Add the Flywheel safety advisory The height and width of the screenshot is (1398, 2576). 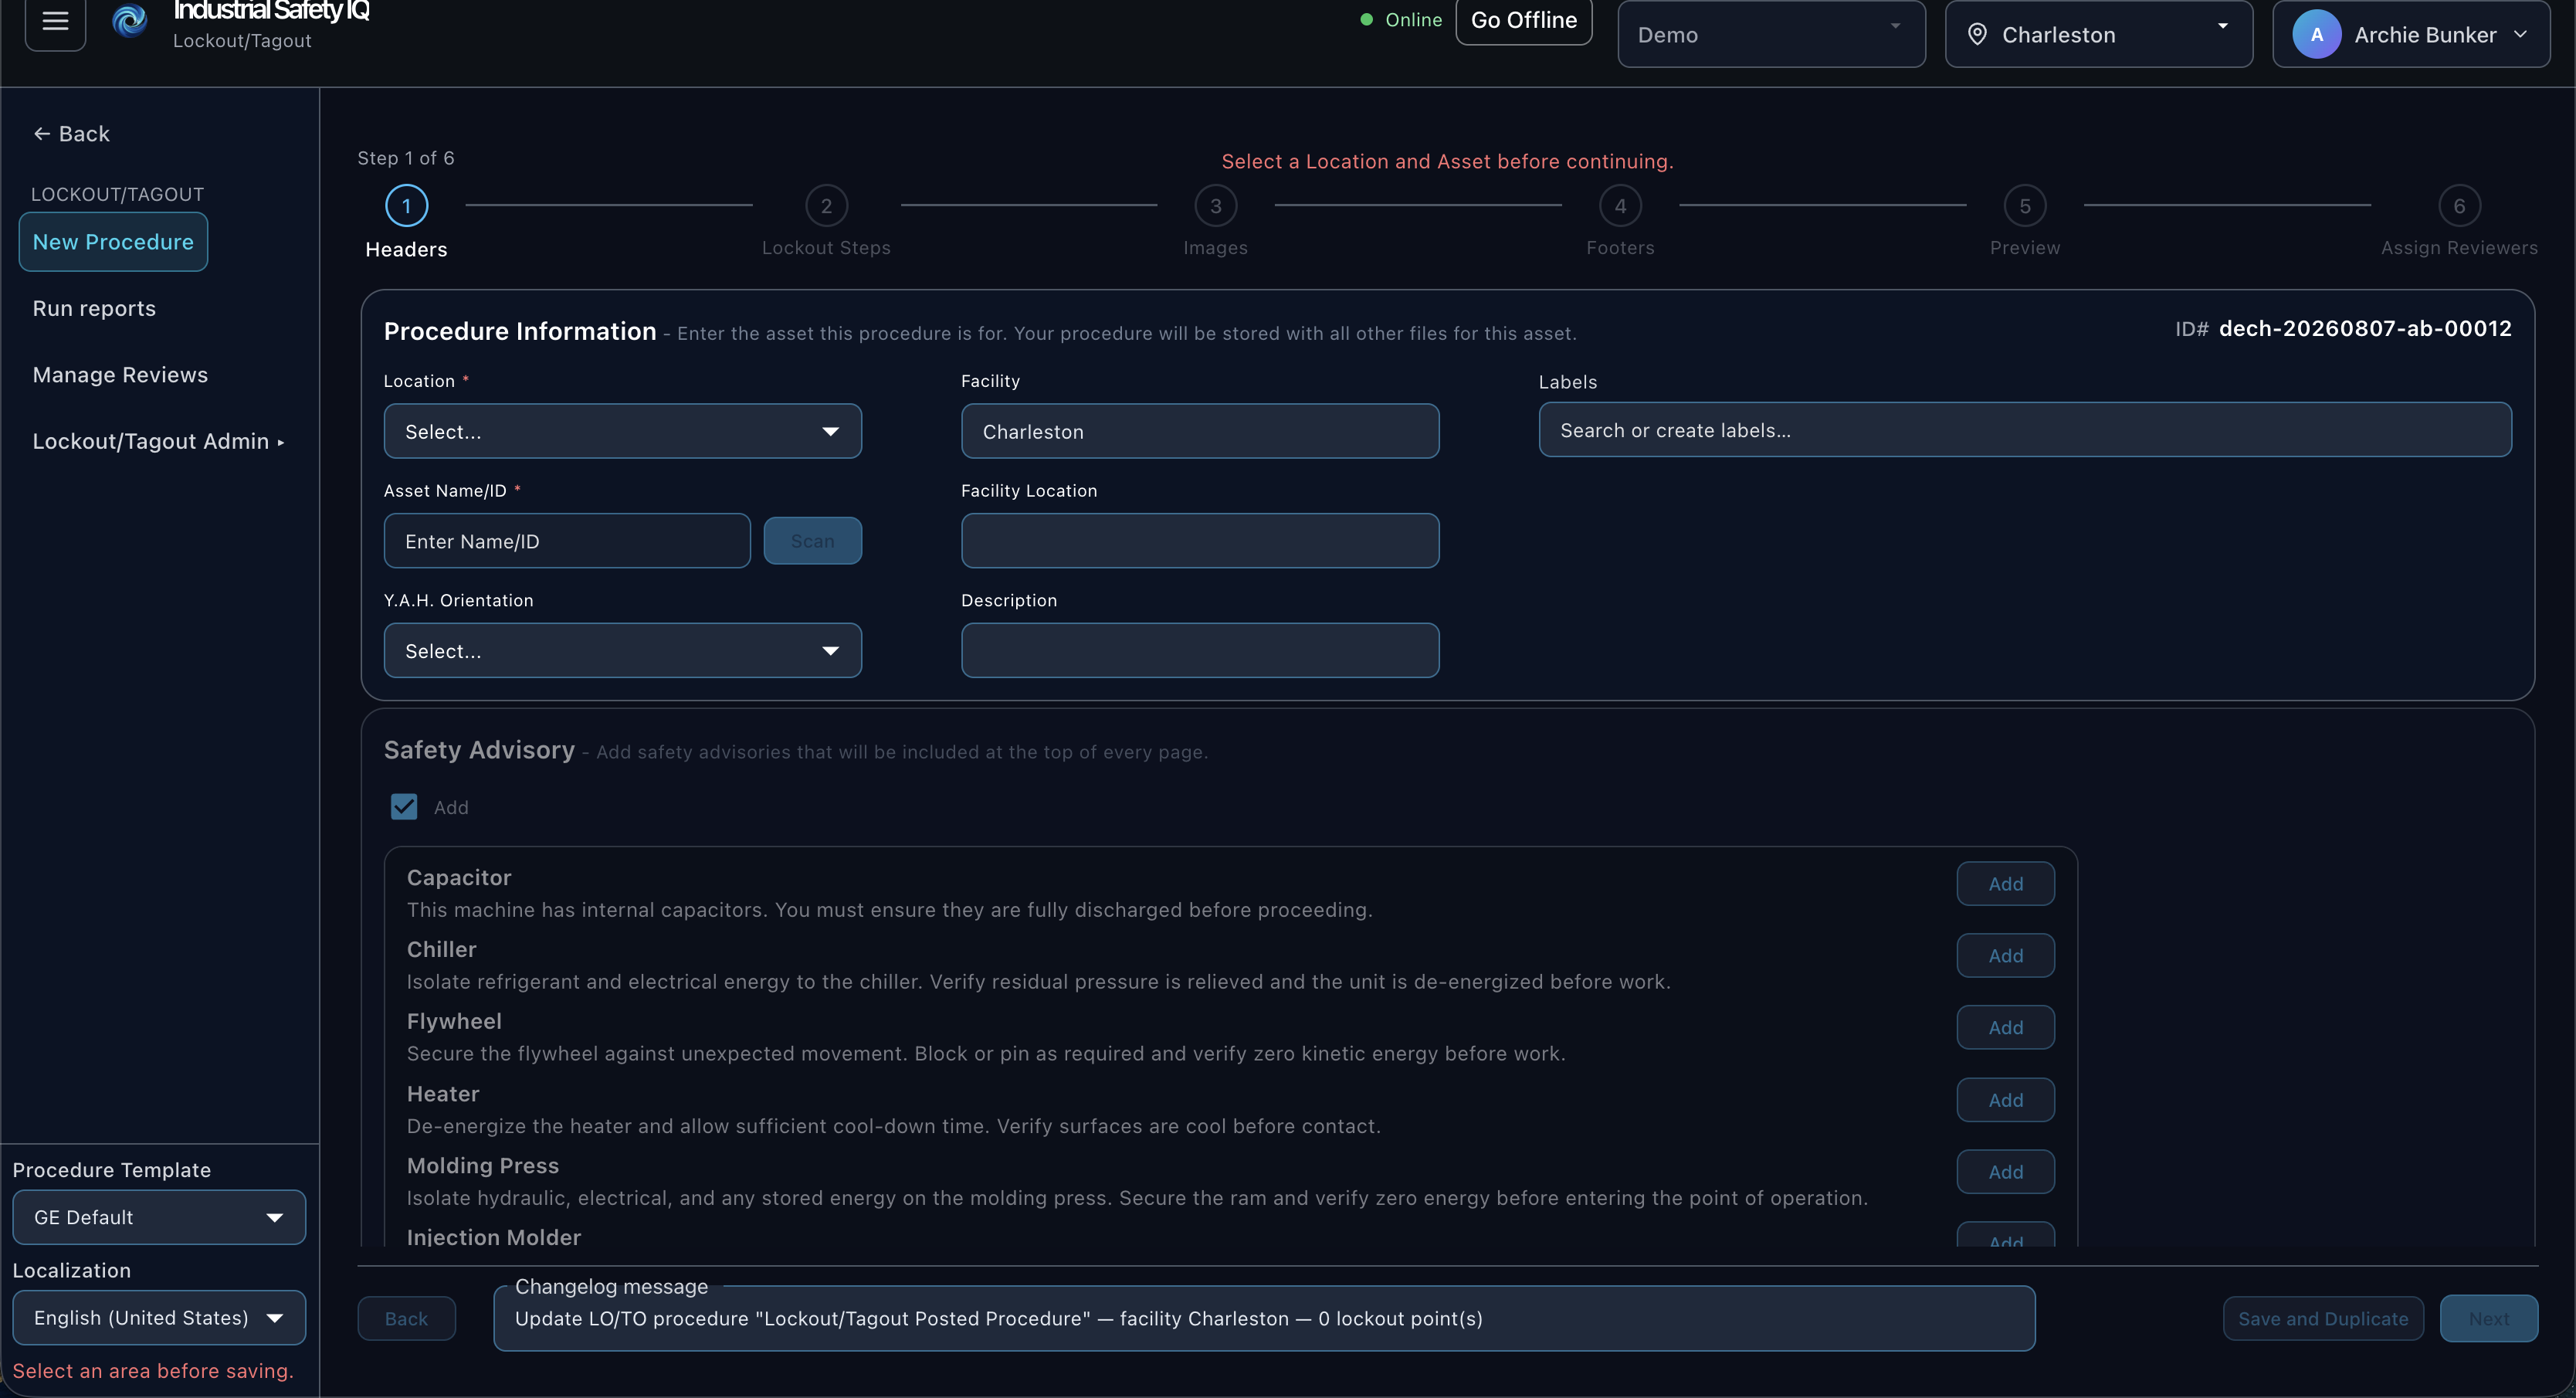(2005, 1028)
